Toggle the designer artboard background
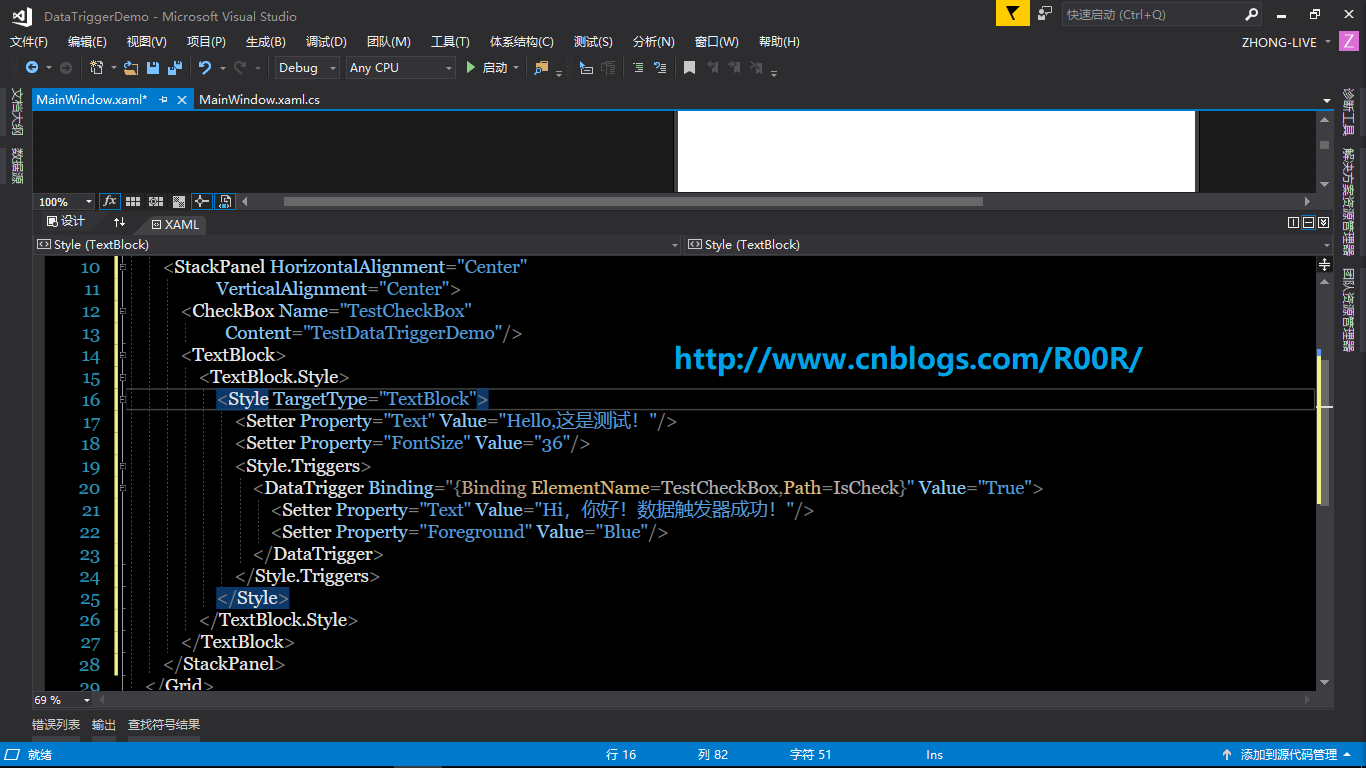 coord(179,201)
